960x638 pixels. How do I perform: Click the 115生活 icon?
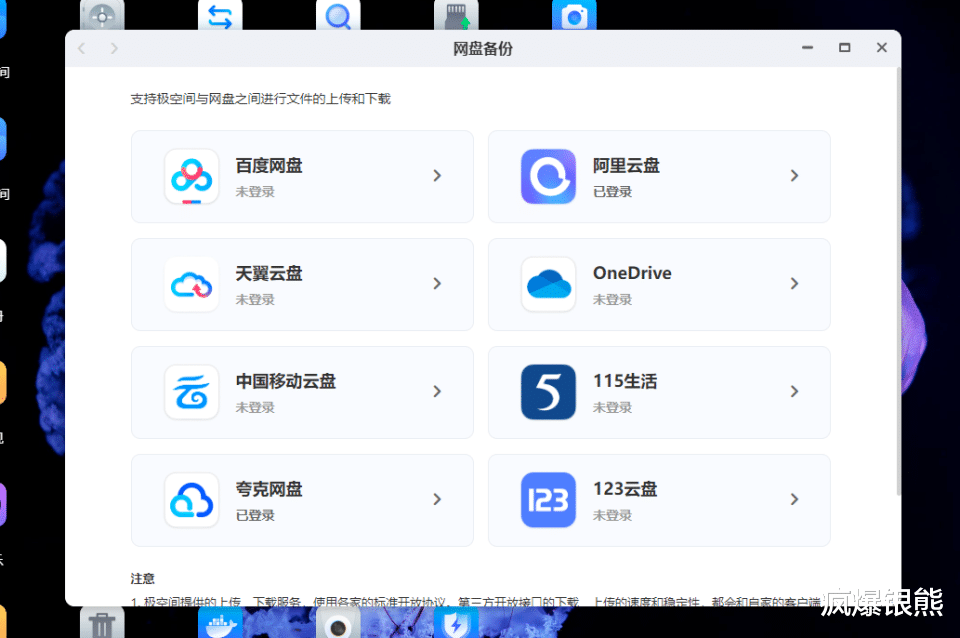coord(548,392)
